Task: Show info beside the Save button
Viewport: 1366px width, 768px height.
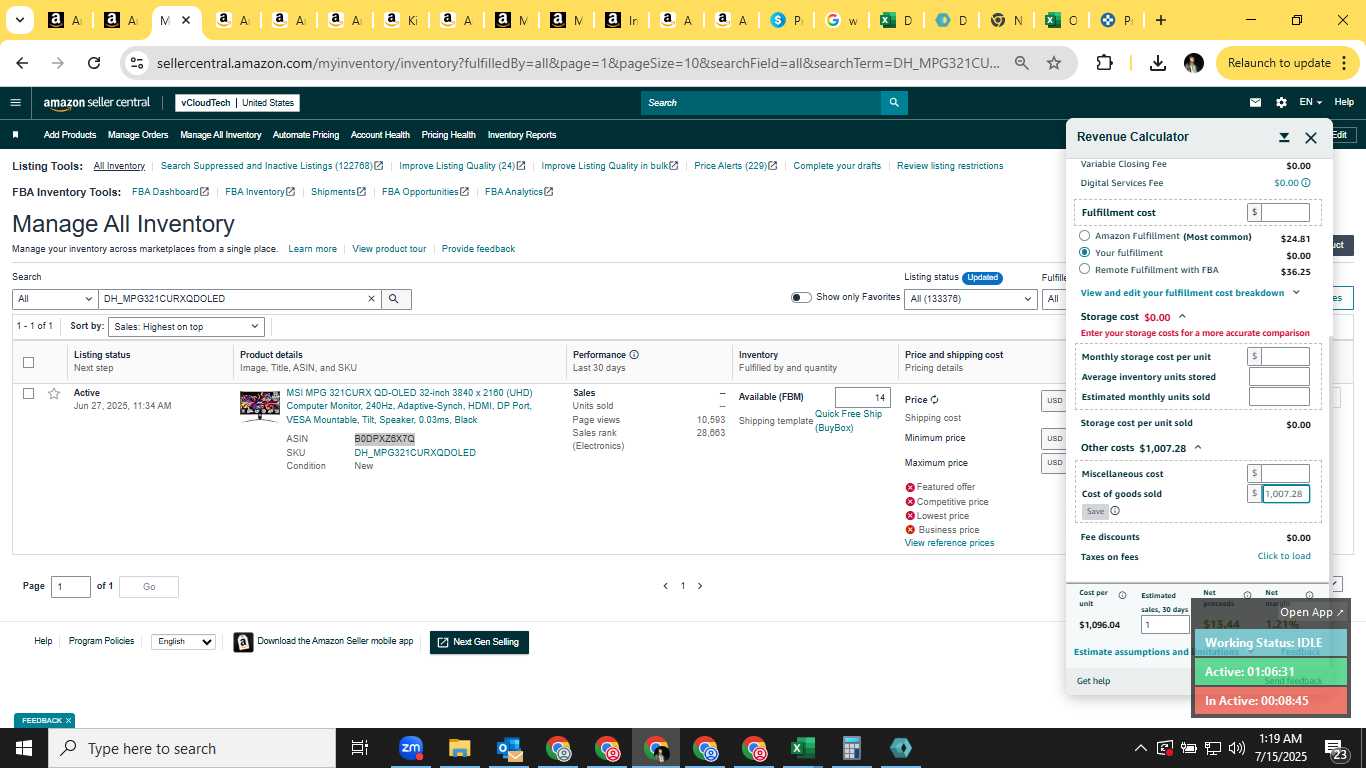Action: pyautogui.click(x=1115, y=511)
